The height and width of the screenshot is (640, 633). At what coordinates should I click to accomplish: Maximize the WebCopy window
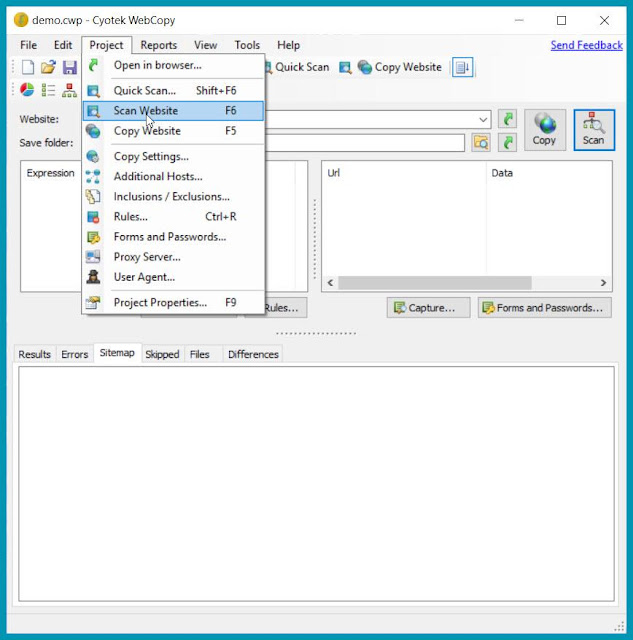[562, 20]
